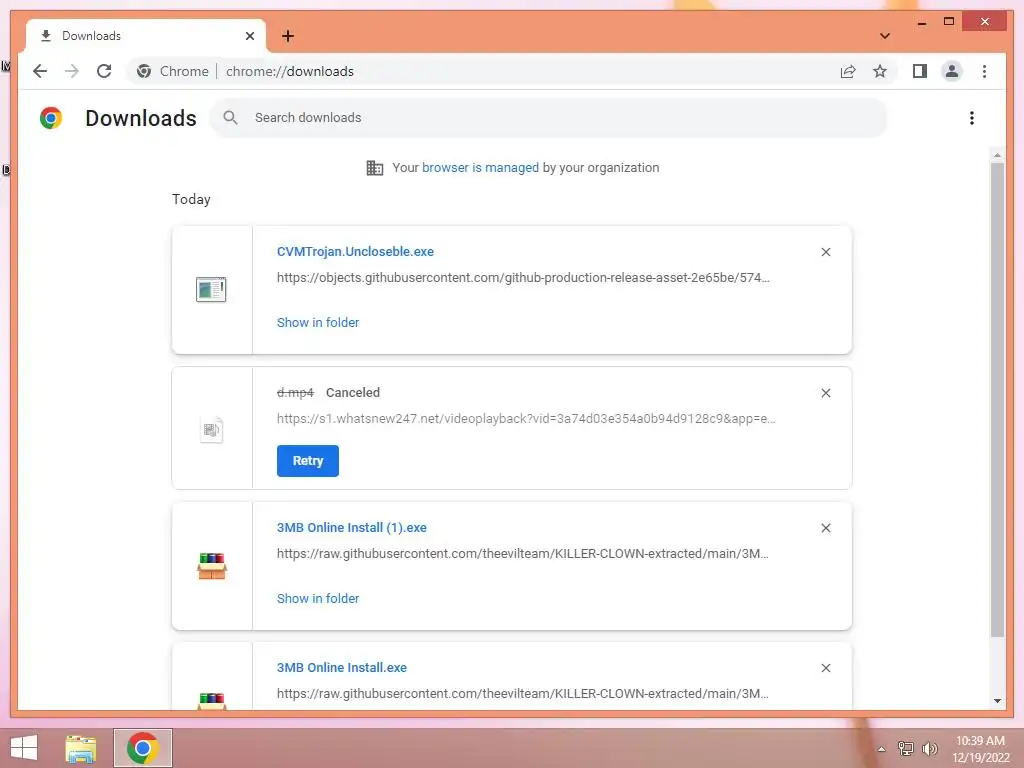
Task: Show 3MB Online Install (1).exe in folder
Action: 318,599
